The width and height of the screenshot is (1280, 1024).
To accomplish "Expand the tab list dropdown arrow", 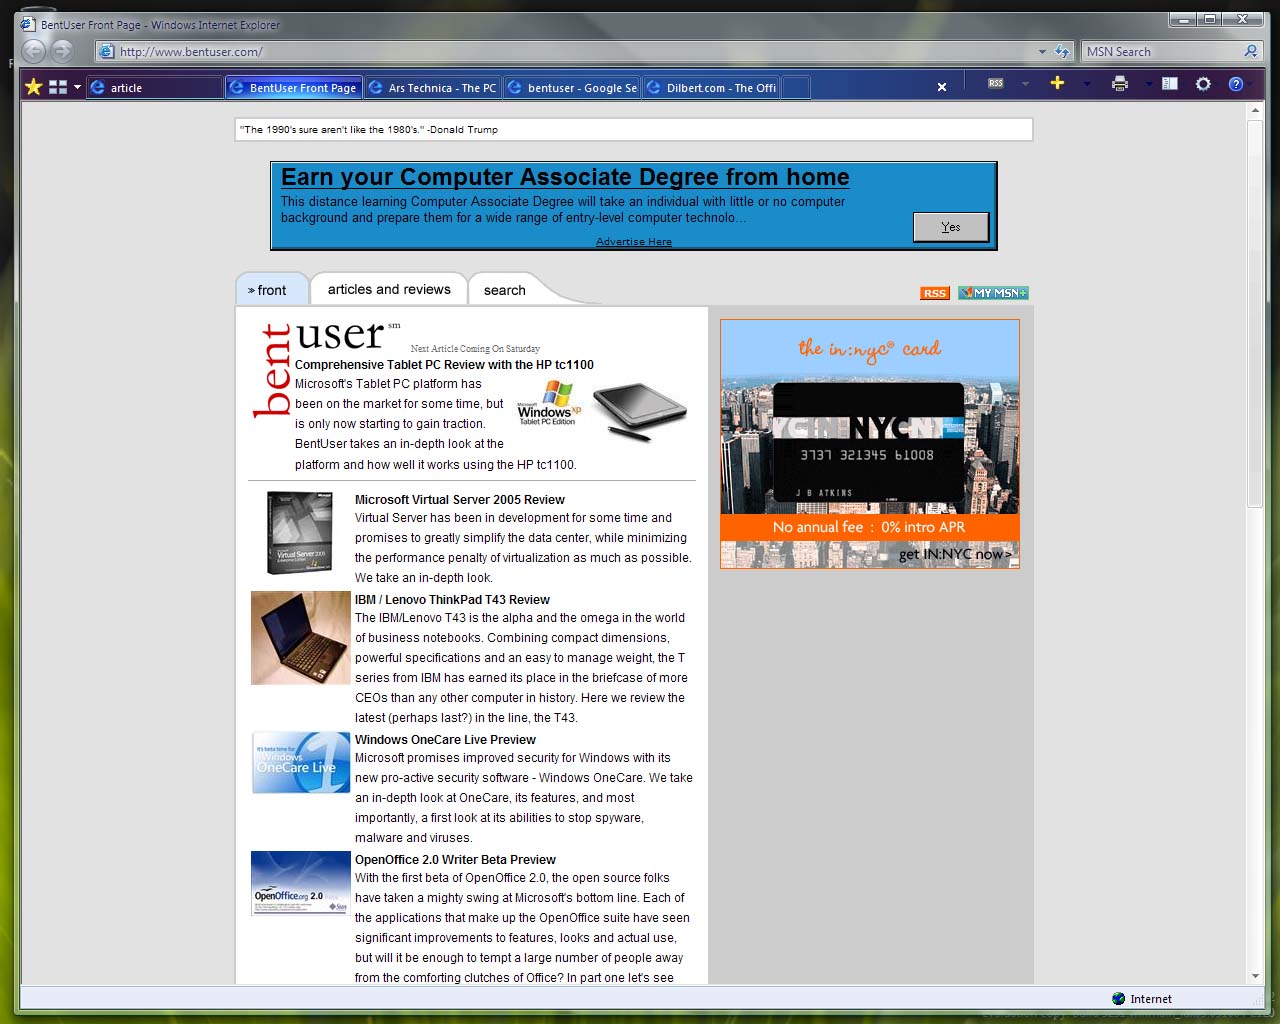I will 77,87.
